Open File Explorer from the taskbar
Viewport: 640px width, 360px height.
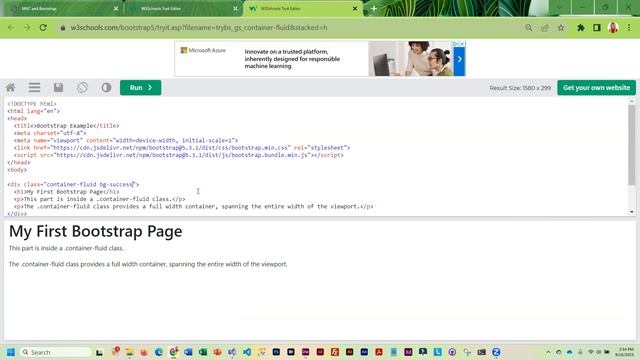(x=129, y=352)
